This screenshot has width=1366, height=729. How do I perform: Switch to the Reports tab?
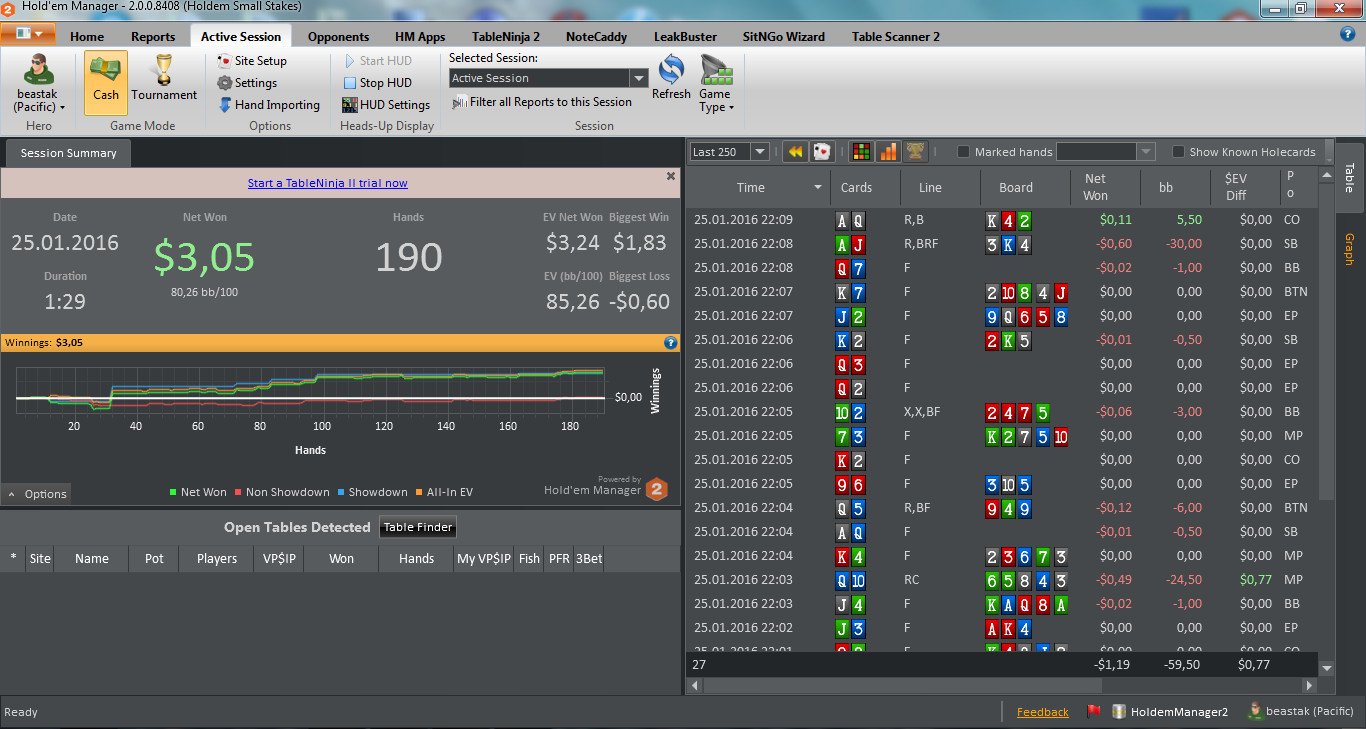click(153, 37)
